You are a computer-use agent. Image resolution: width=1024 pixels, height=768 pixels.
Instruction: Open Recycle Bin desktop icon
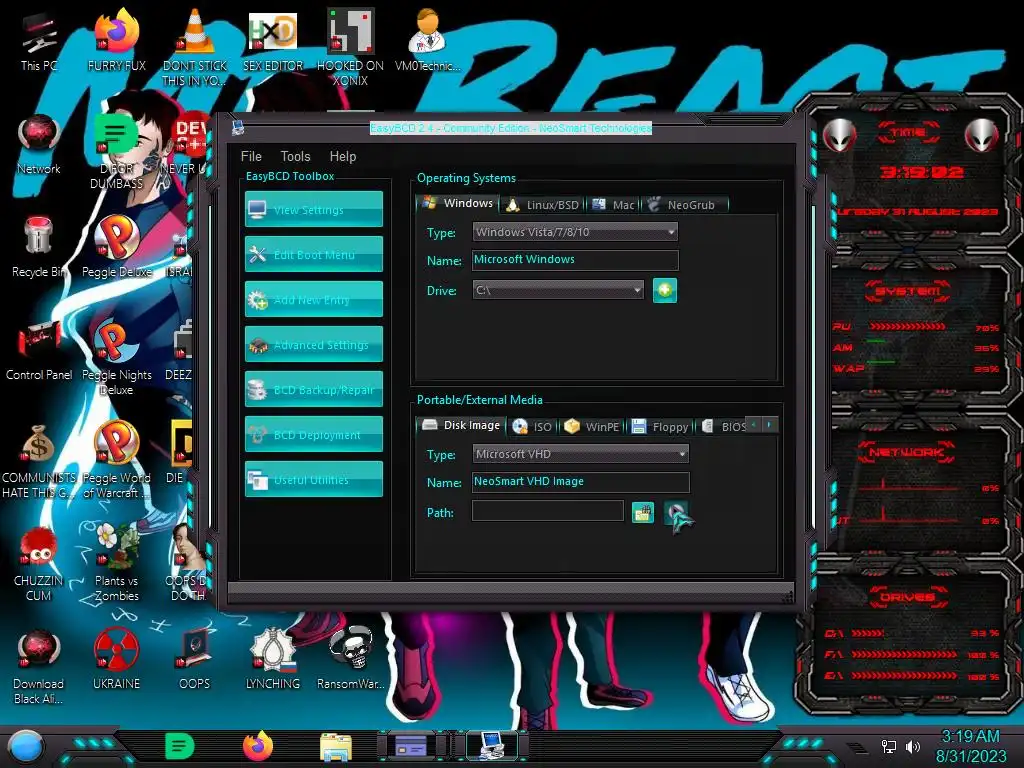click(x=39, y=247)
